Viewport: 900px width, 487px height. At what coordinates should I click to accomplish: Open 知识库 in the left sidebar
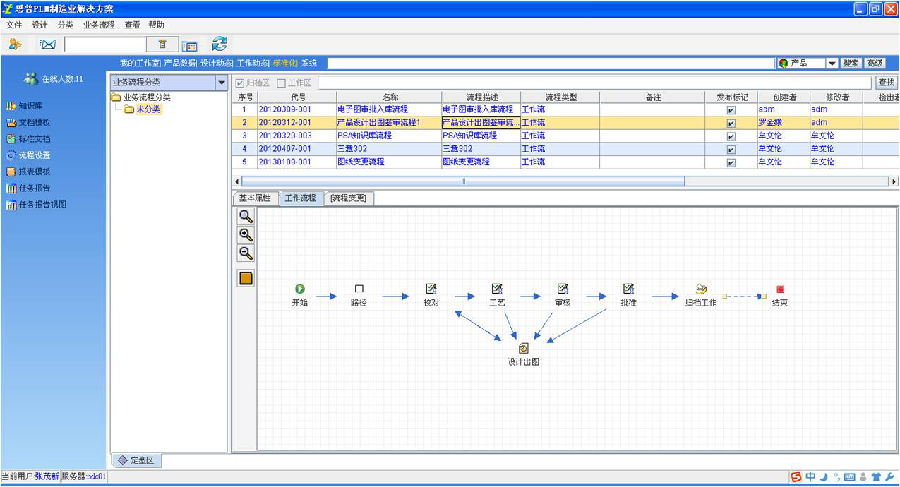[30, 105]
